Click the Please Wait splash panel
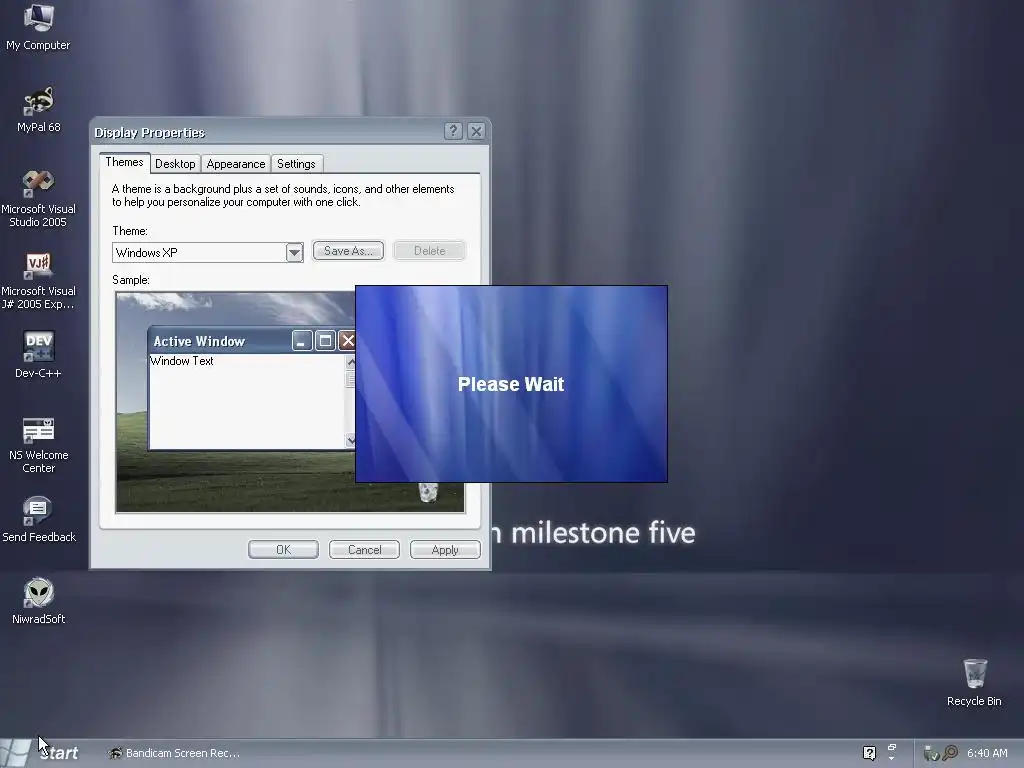 point(511,384)
